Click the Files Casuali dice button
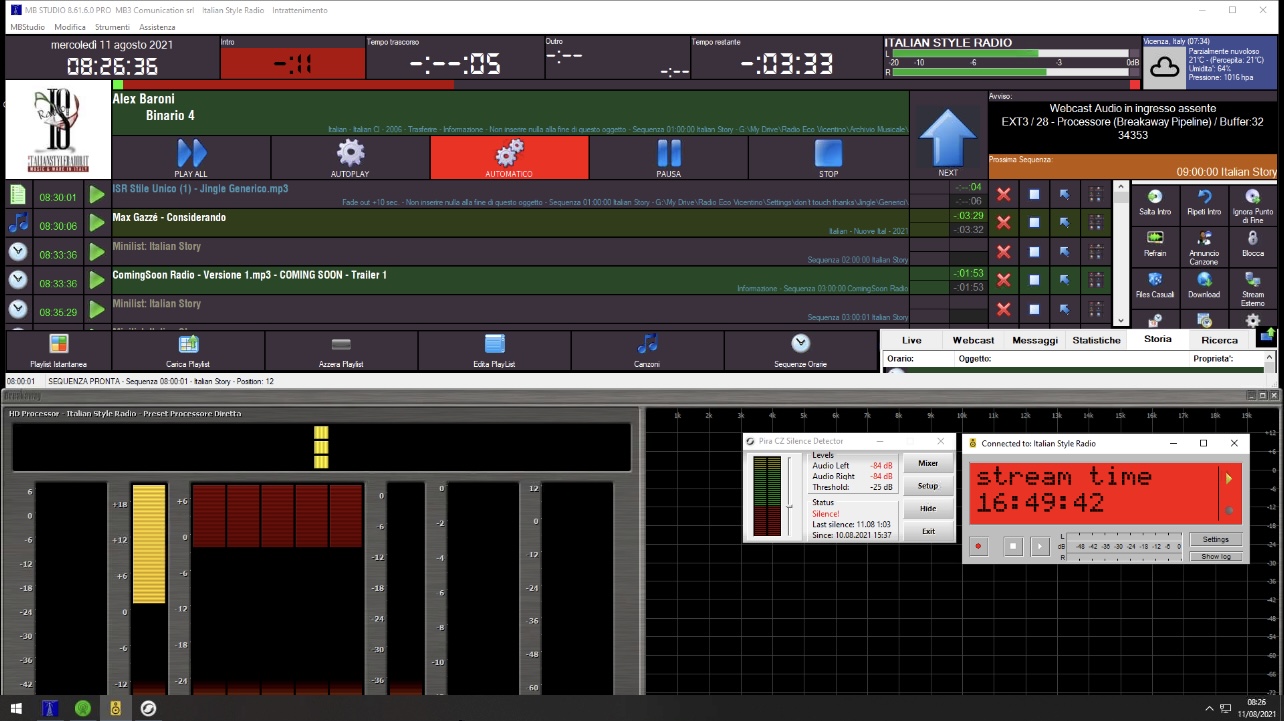Viewport: 1284px width, 721px height. coord(1155,286)
